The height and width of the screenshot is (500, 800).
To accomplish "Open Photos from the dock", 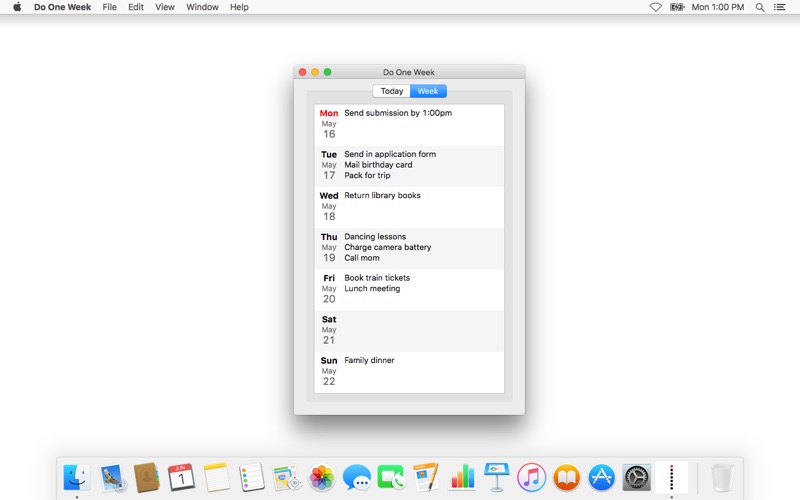I will (x=321, y=478).
